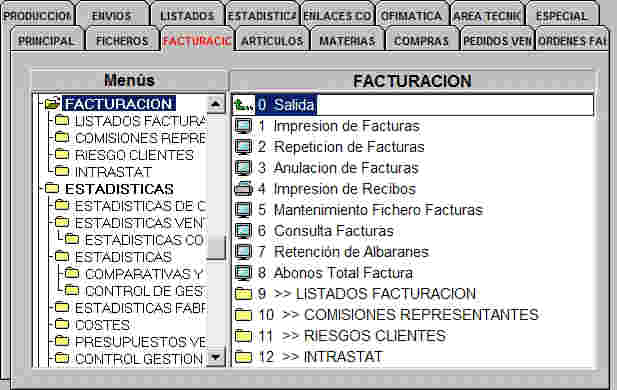The image size is (617, 390).
Task: Expand the ESTADISTICAS folder in the tree
Action: pyautogui.click(x=119, y=189)
